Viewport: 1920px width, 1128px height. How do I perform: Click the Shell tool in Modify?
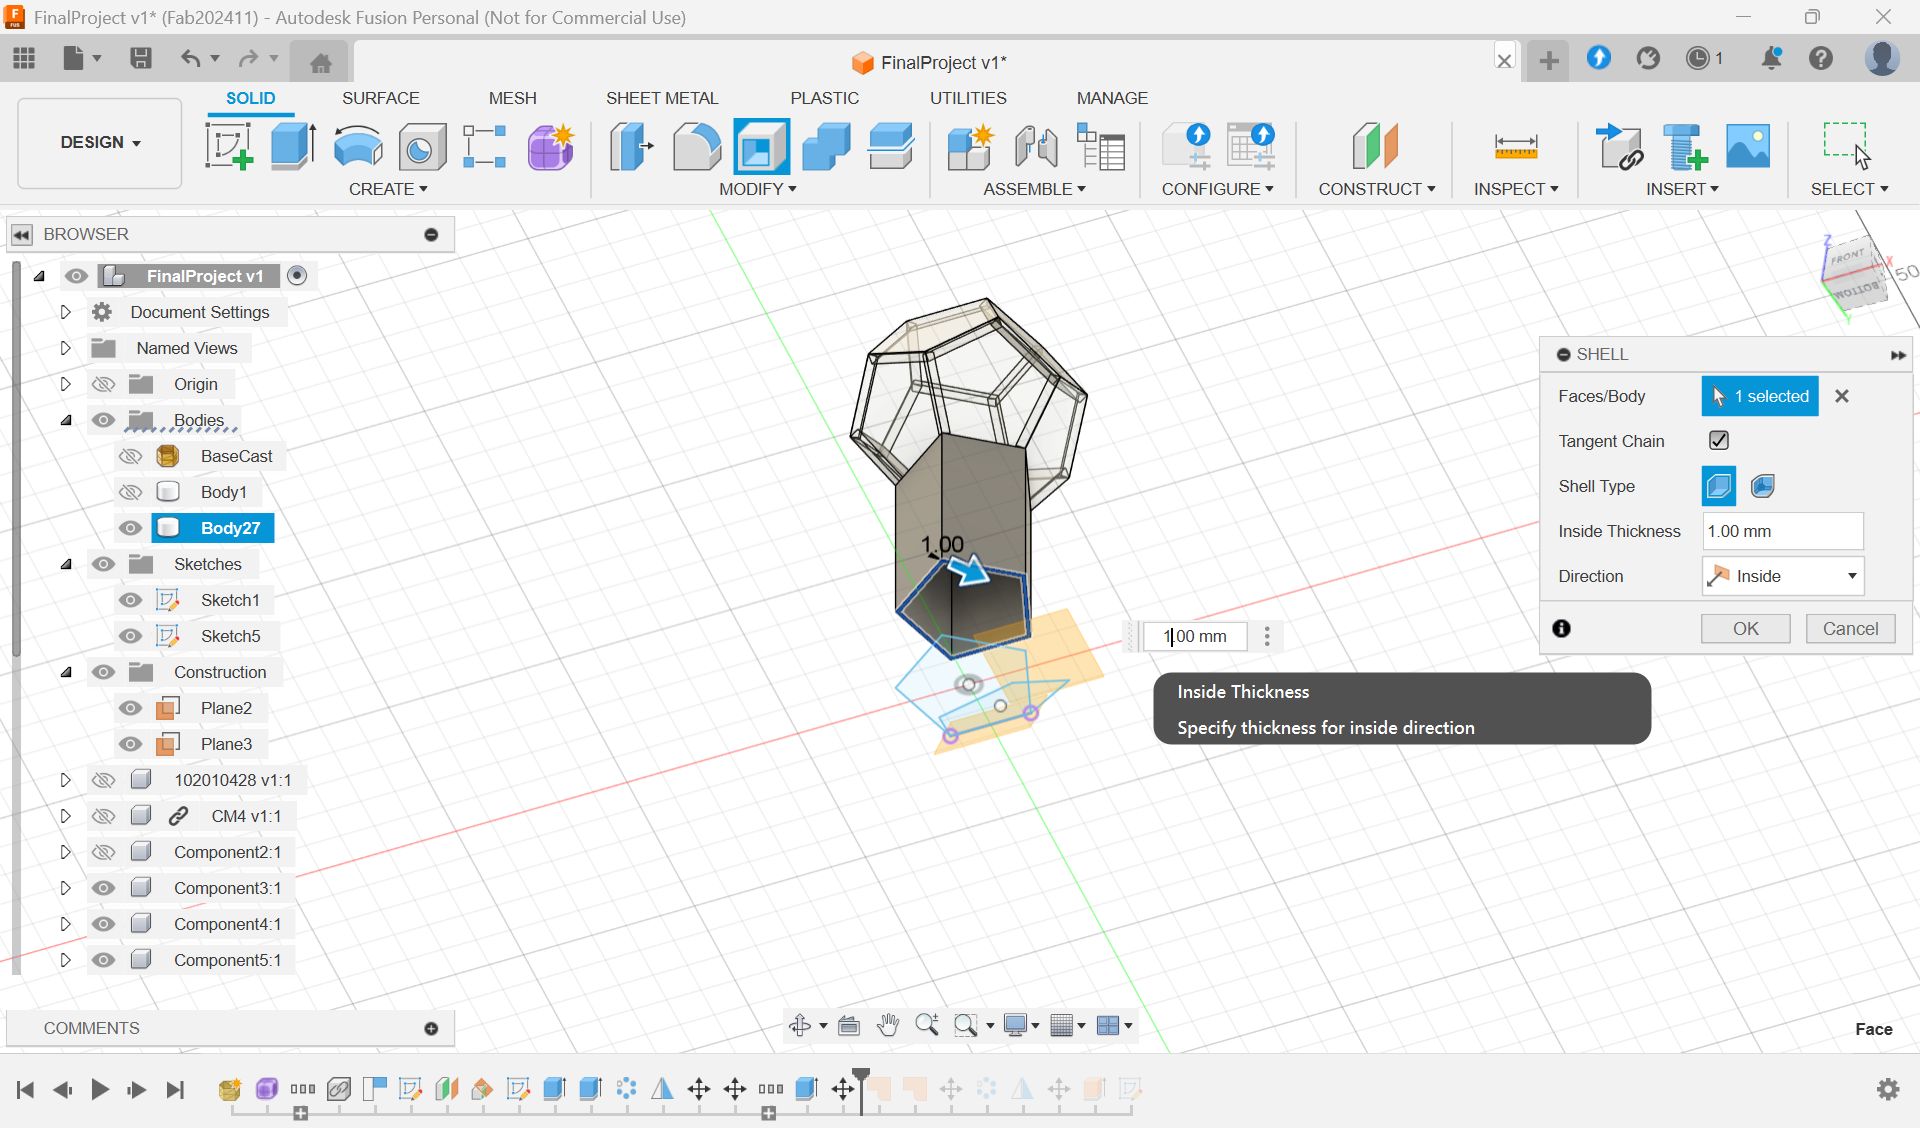click(x=761, y=146)
